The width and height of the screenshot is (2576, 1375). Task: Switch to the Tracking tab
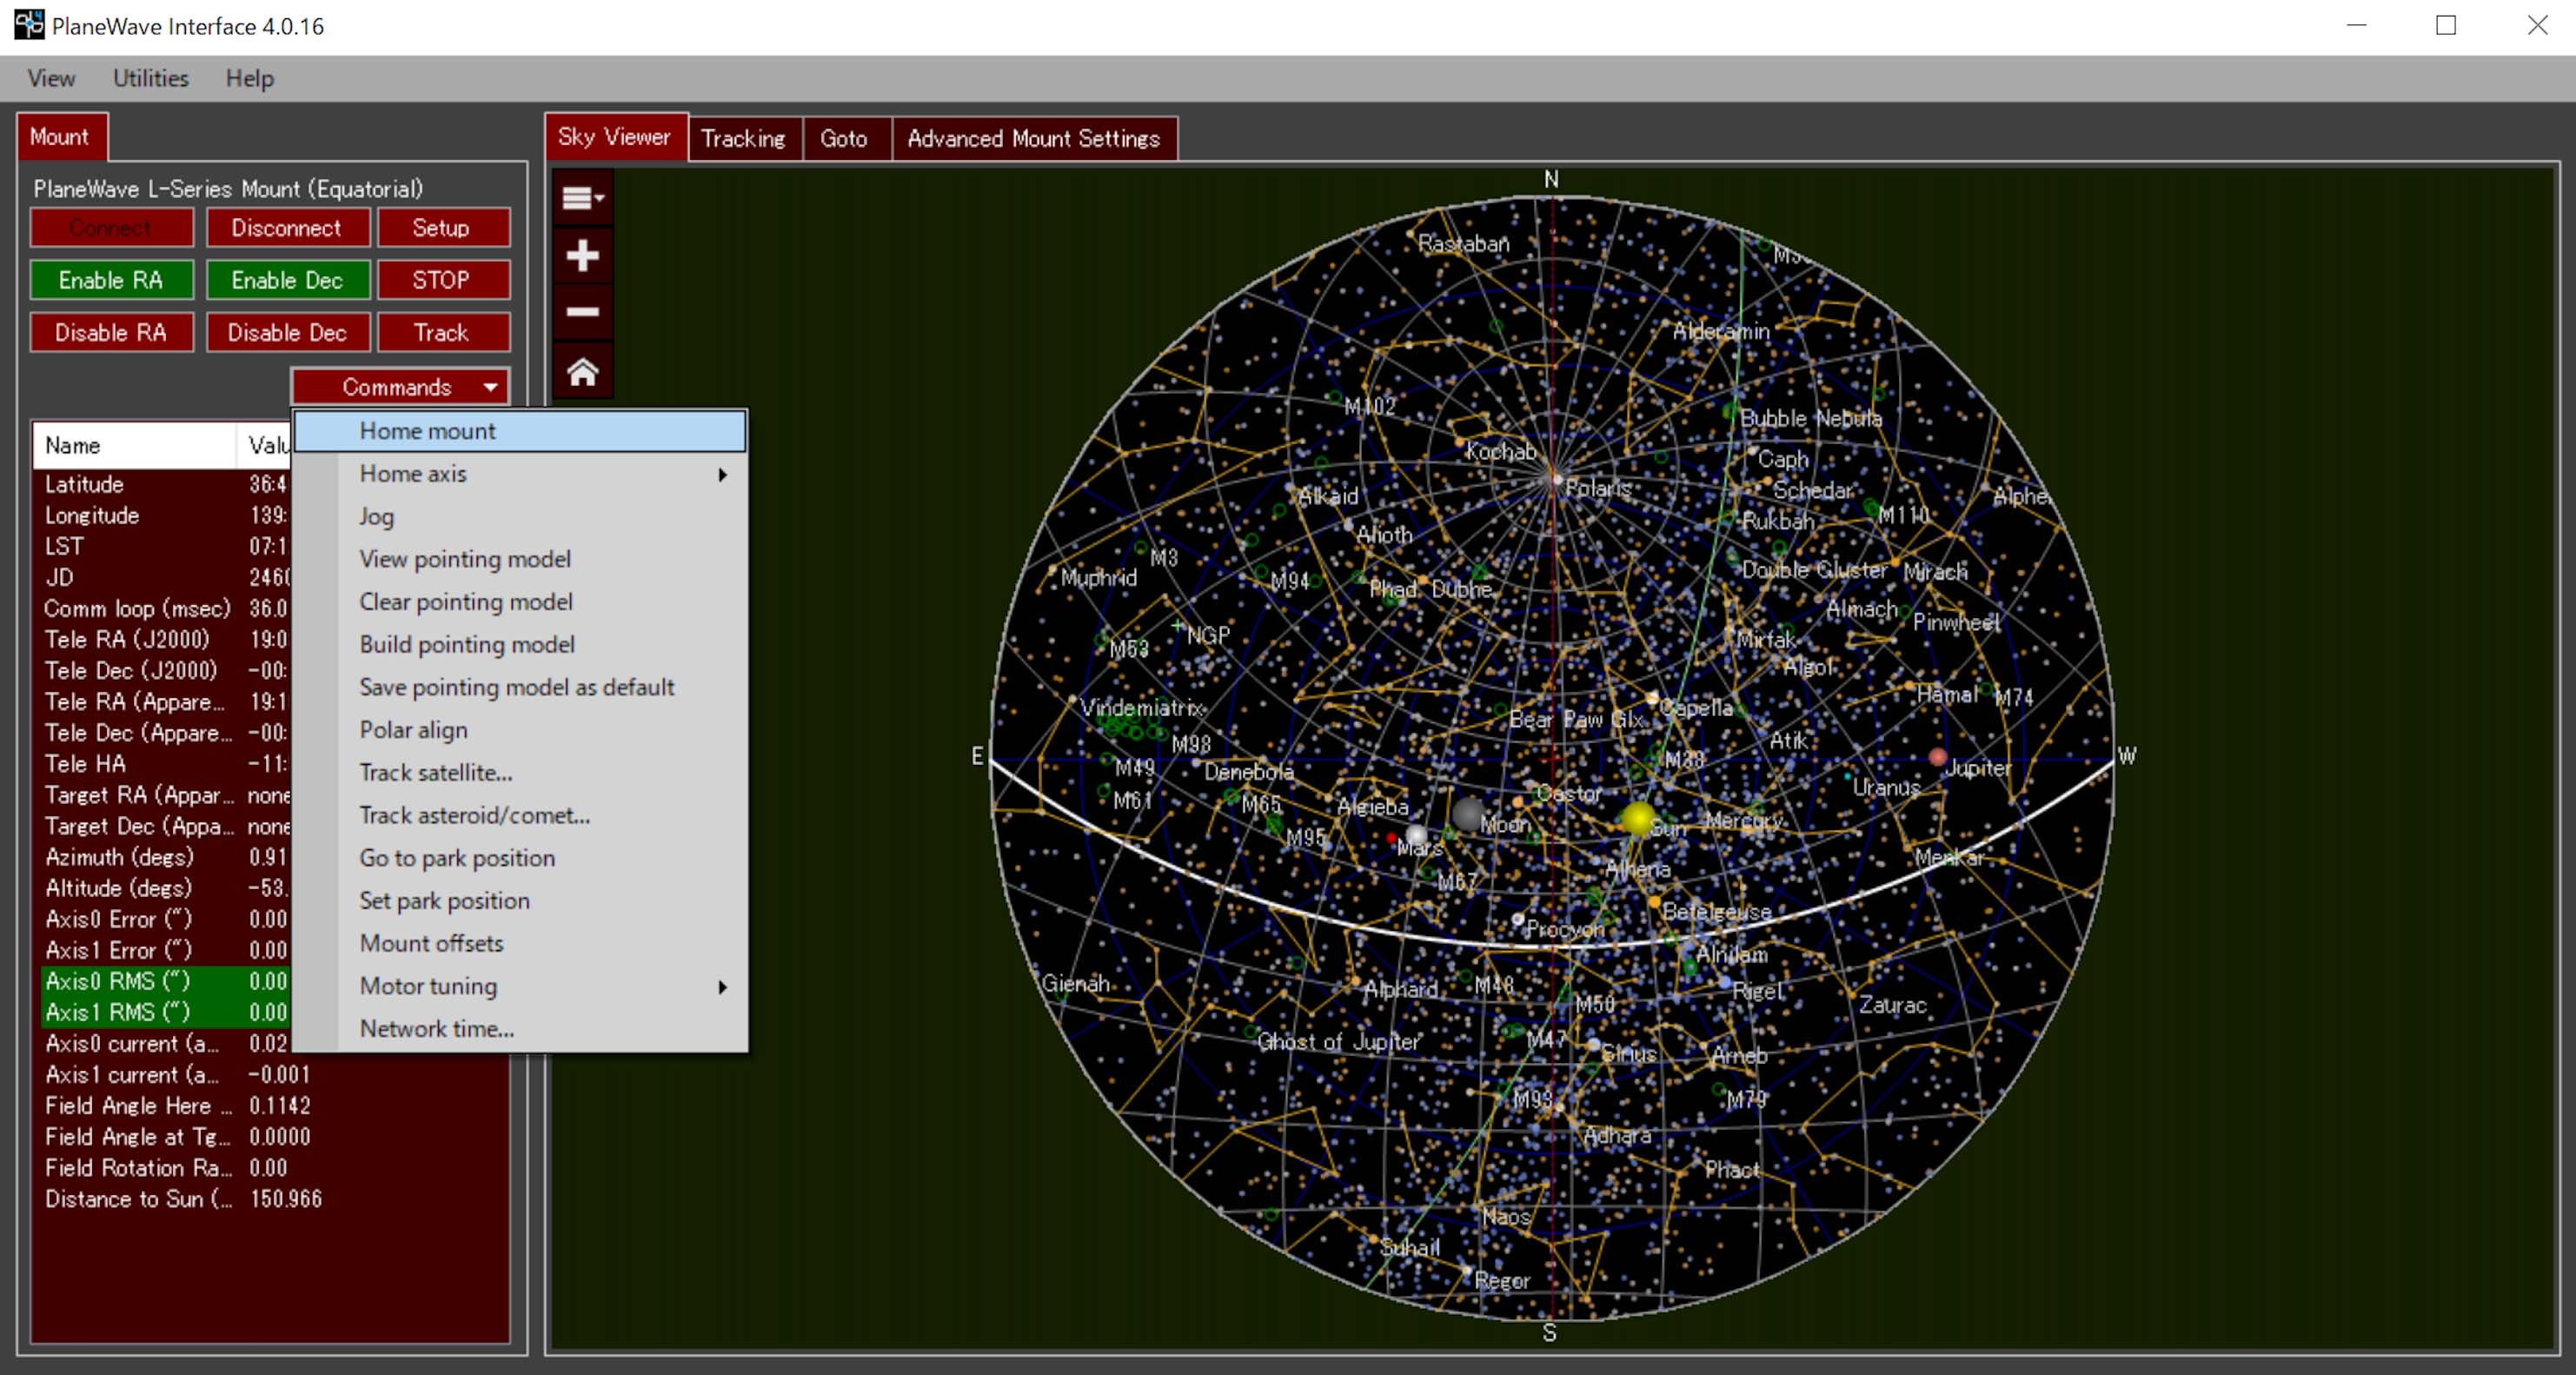click(743, 138)
